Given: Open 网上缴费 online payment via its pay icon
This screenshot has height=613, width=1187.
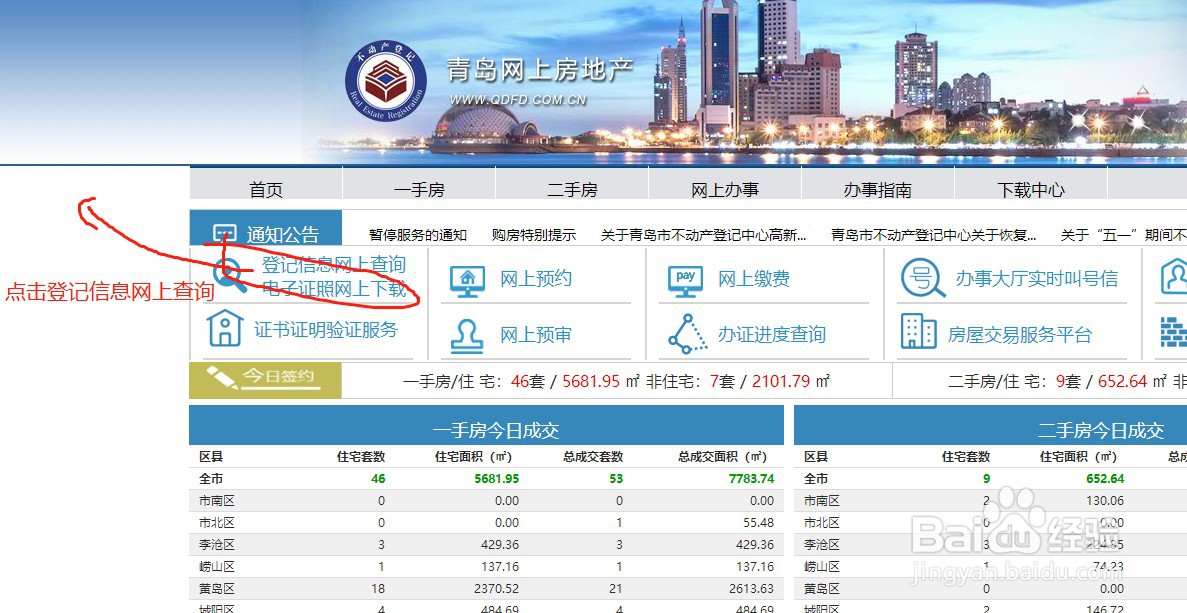Looking at the screenshot, I should click(685, 280).
